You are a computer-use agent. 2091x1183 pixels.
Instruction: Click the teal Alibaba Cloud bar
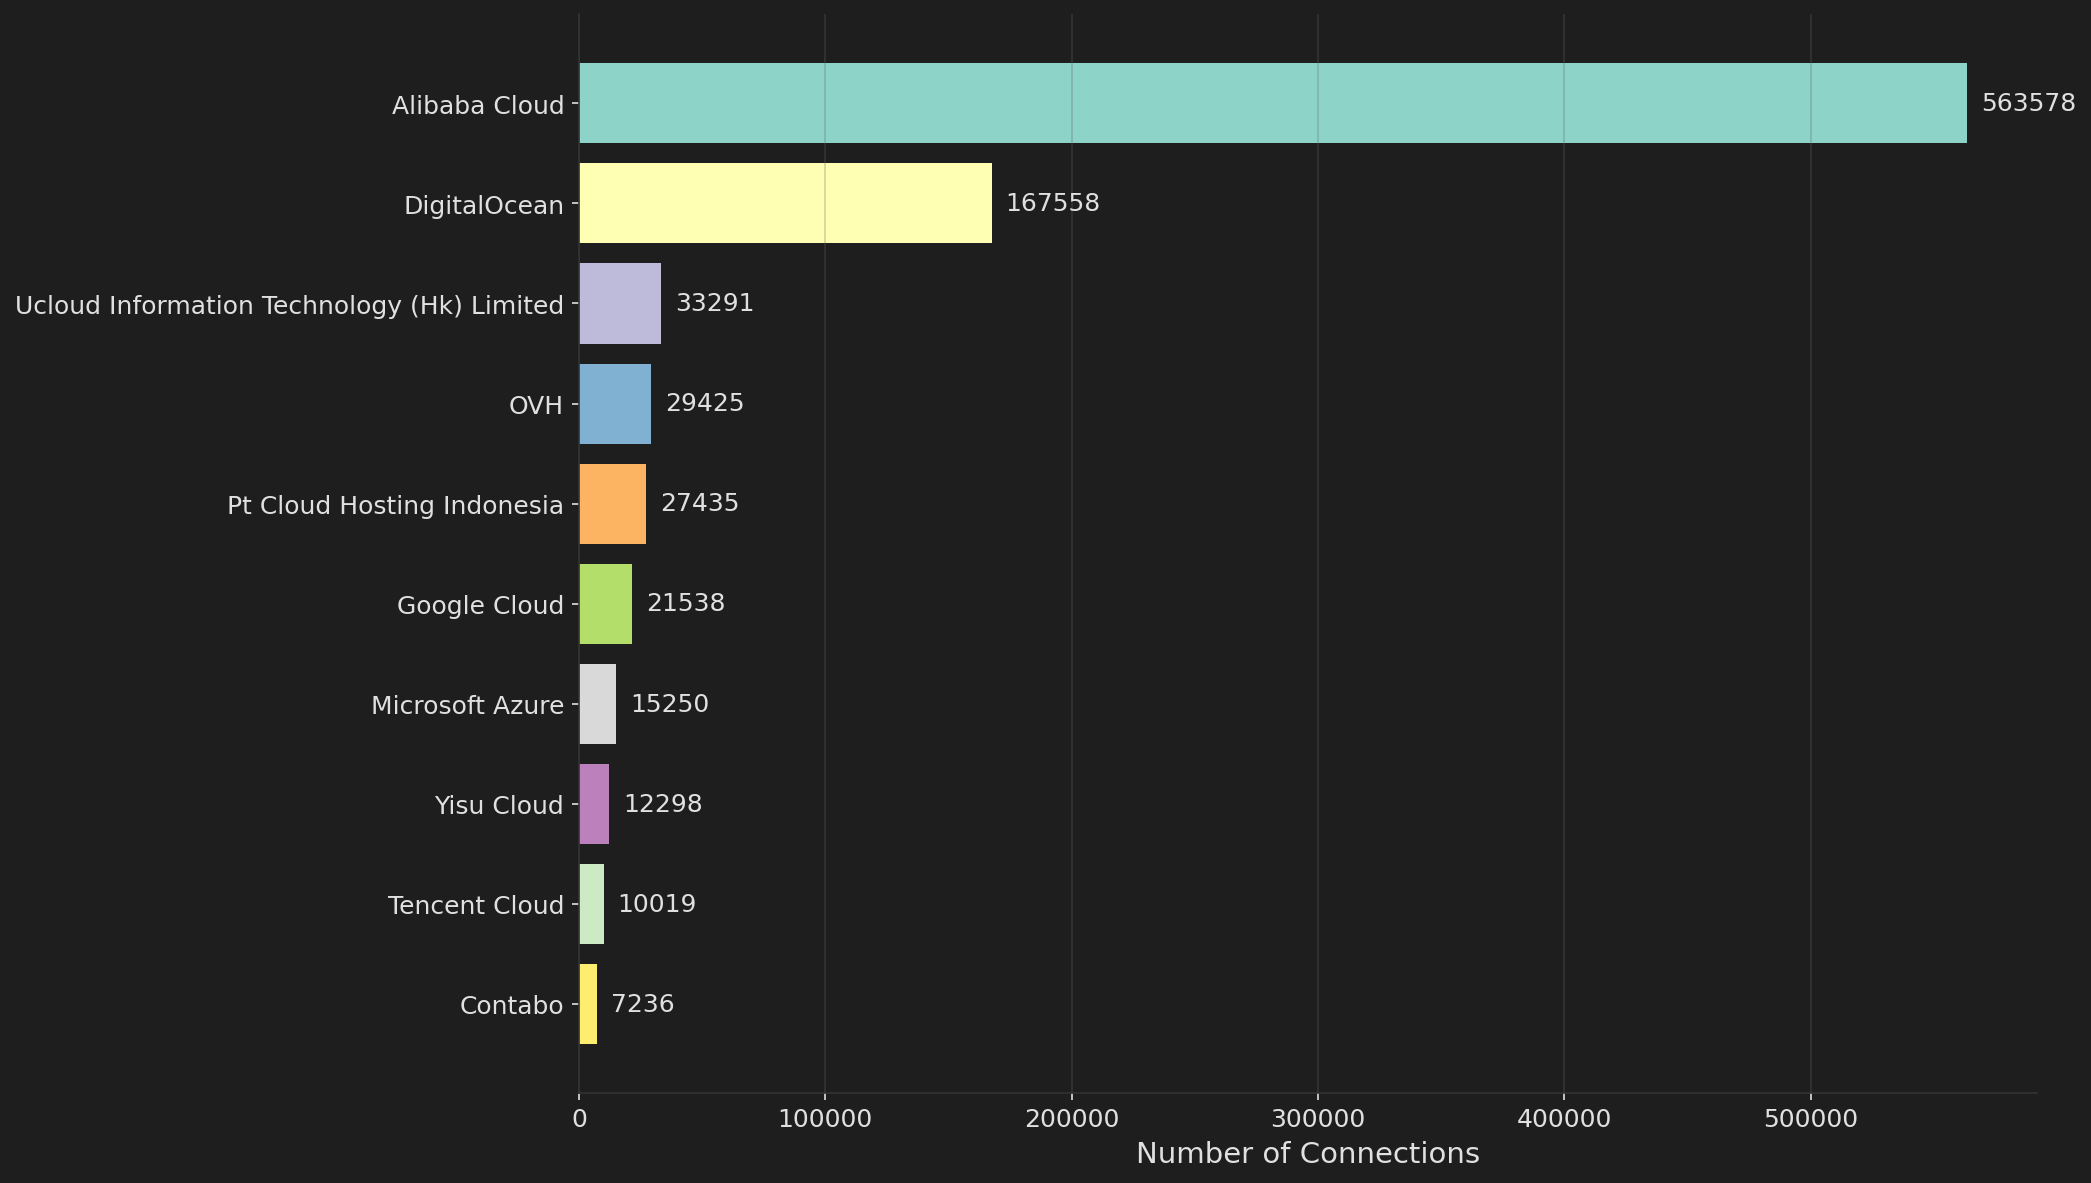1272,103
